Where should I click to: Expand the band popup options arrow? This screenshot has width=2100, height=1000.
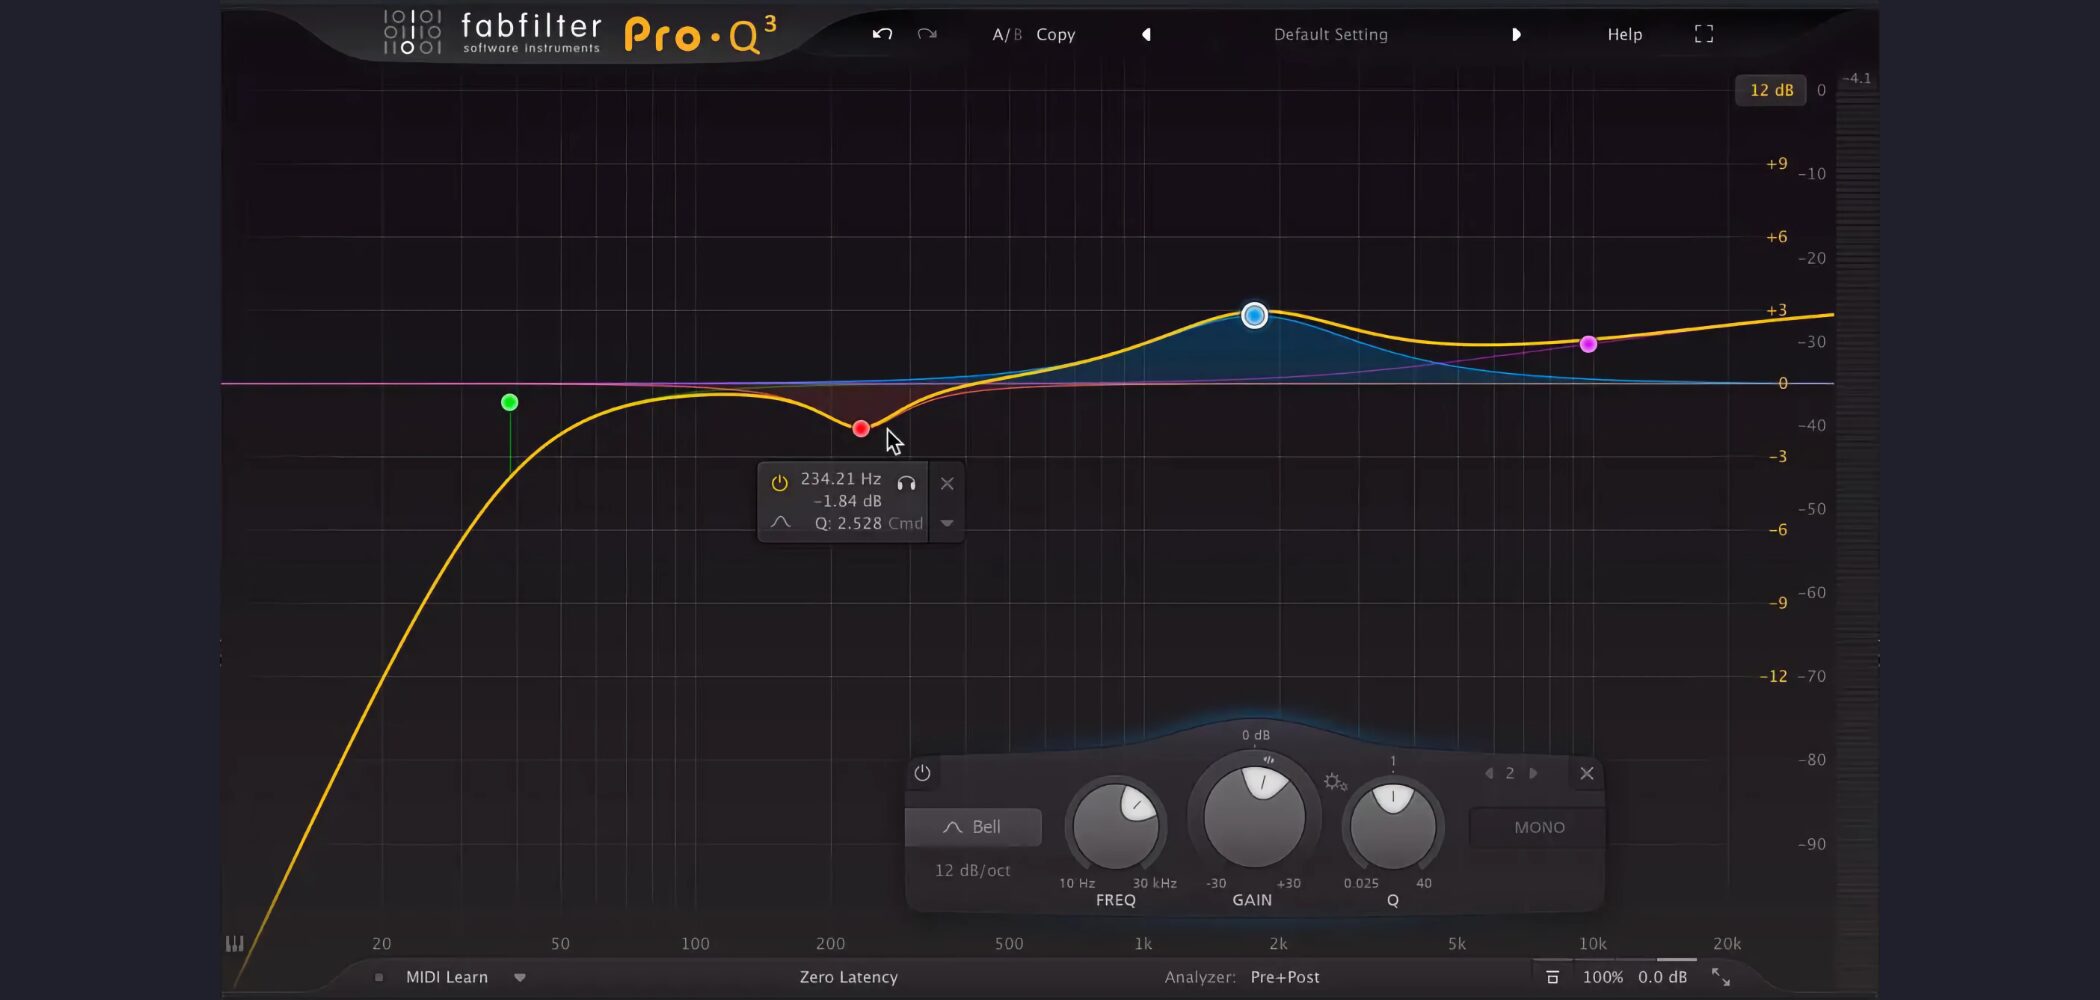pyautogui.click(x=947, y=523)
